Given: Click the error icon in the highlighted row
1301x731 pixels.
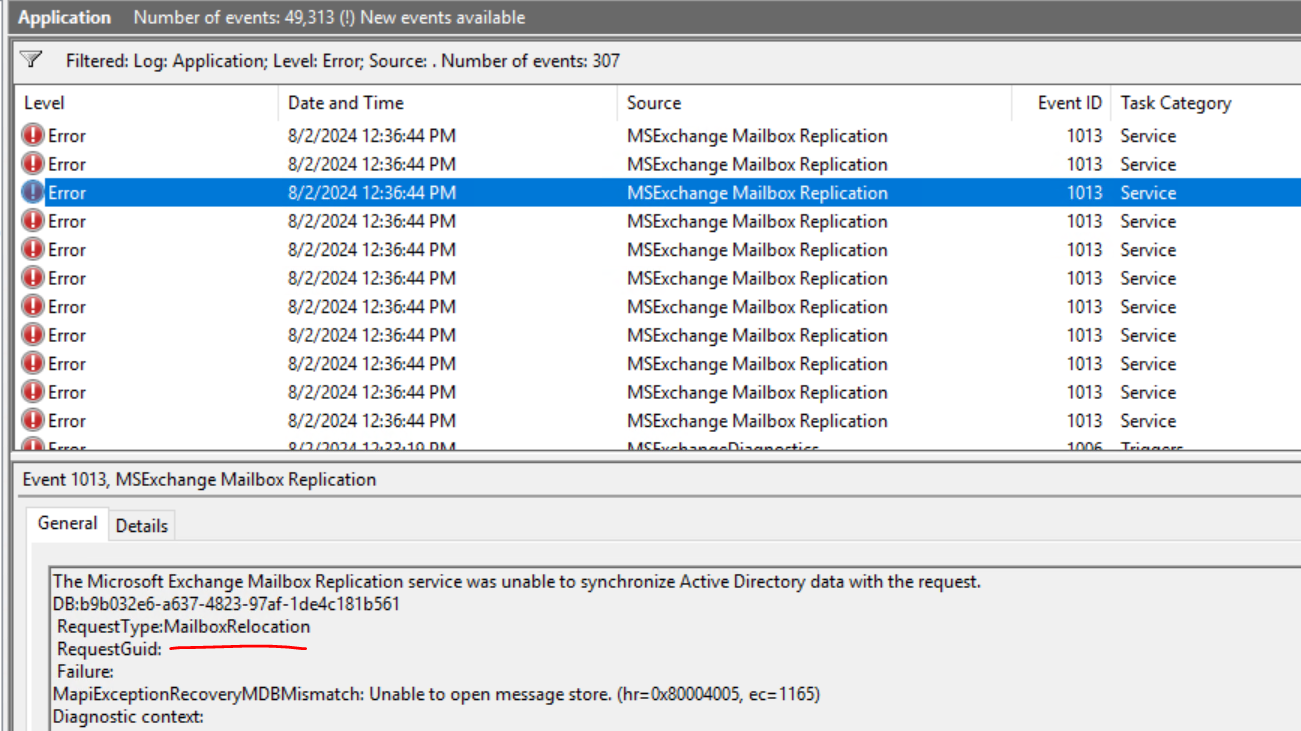Looking at the screenshot, I should (x=33, y=192).
